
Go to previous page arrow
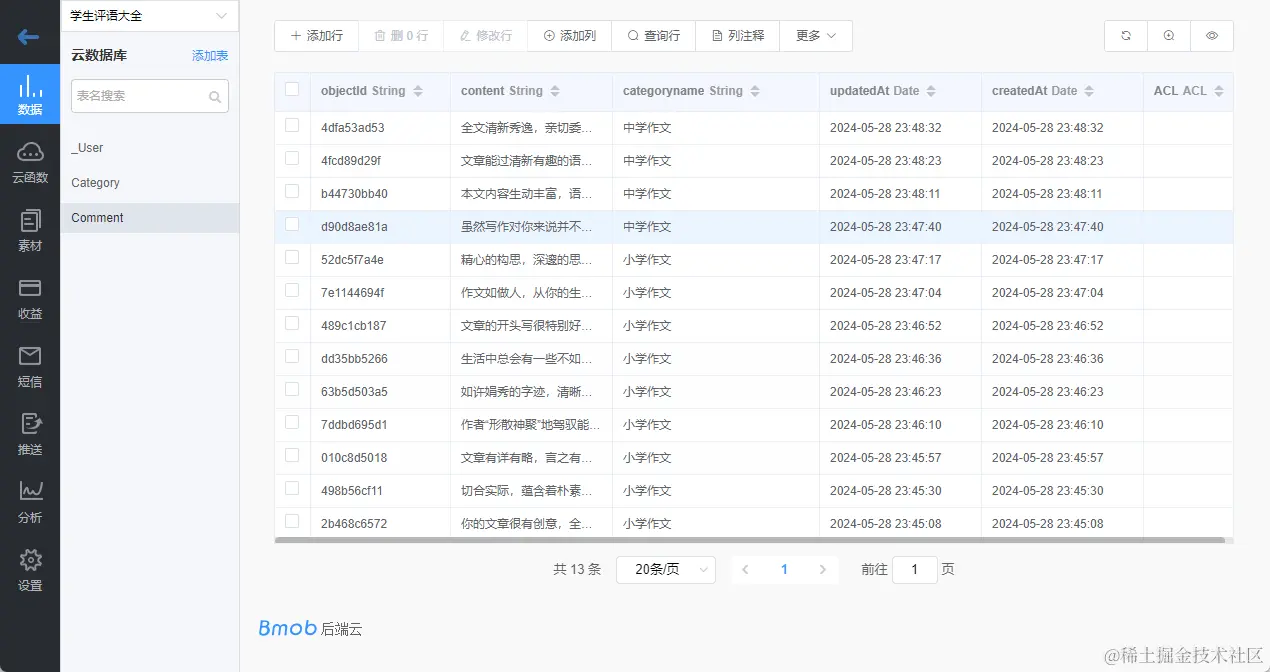[746, 569]
